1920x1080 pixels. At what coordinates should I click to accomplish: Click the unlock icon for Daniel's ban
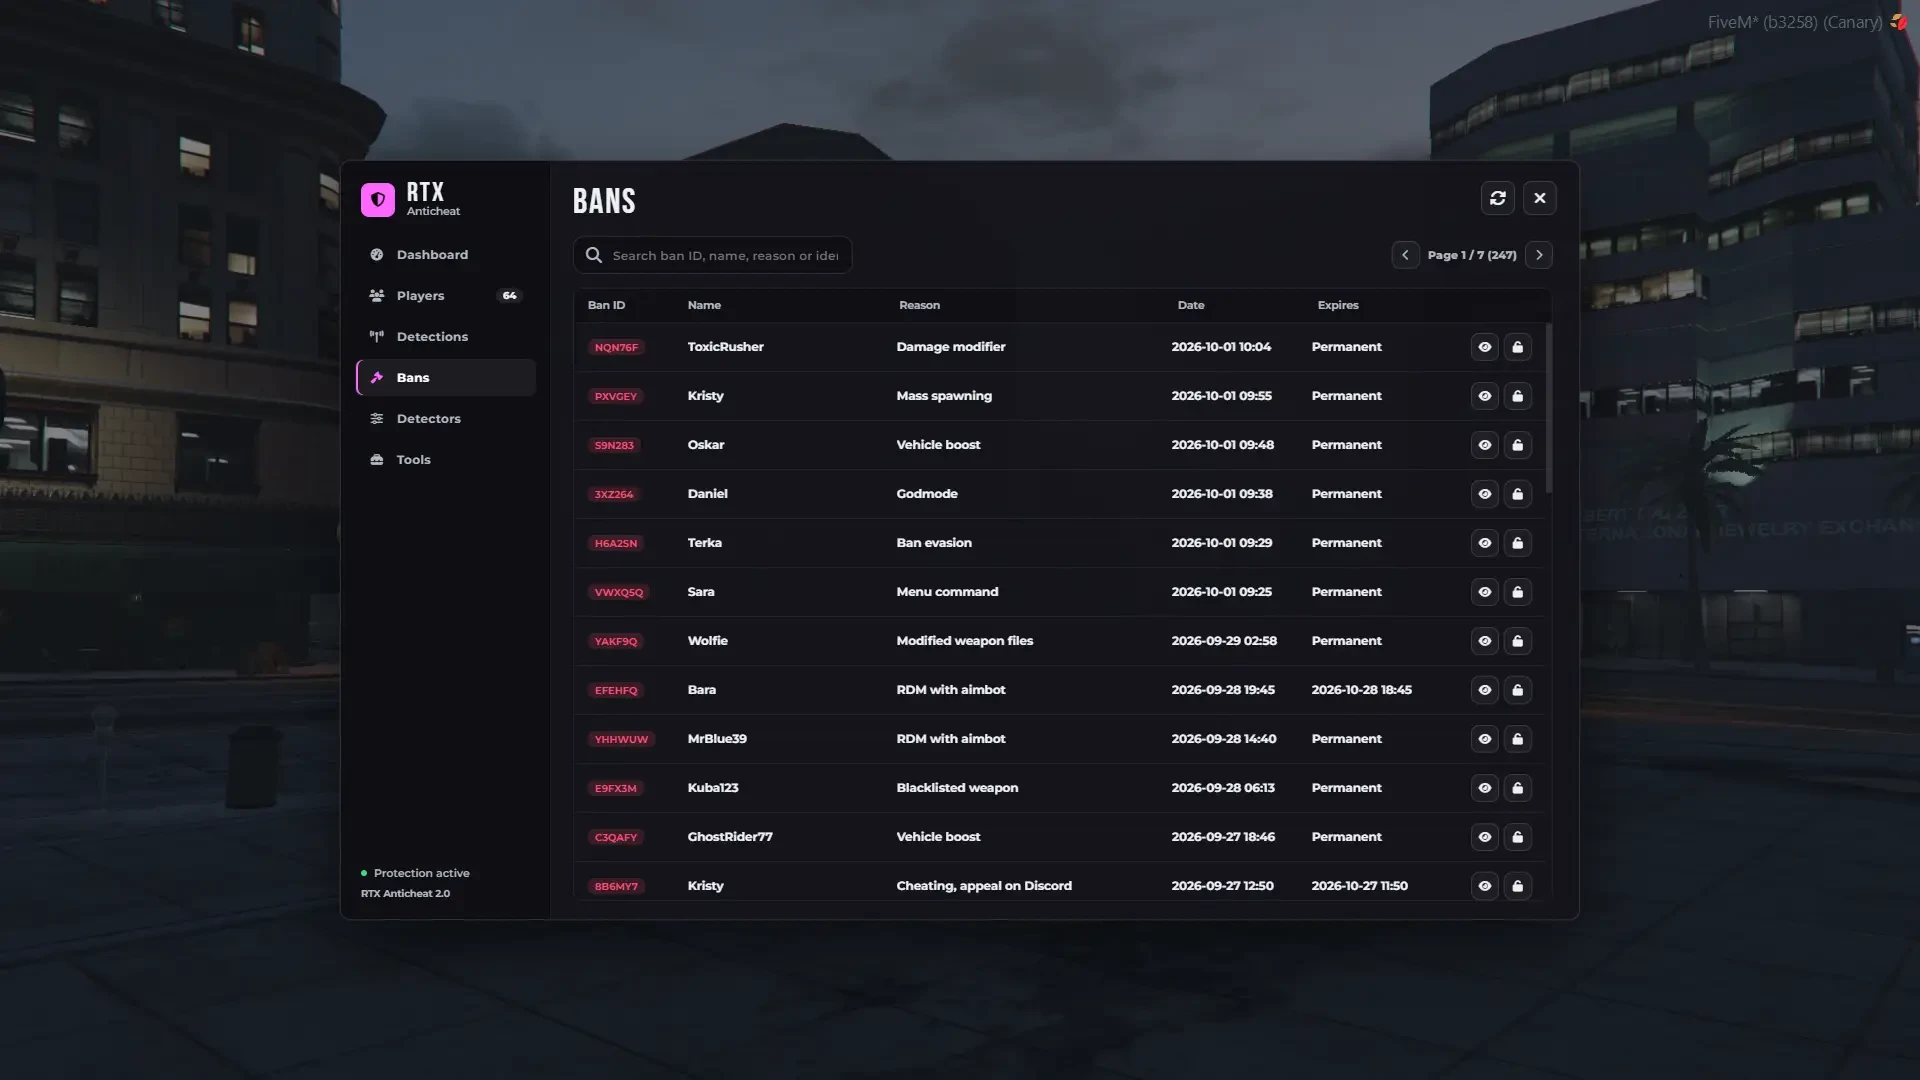pos(1517,494)
